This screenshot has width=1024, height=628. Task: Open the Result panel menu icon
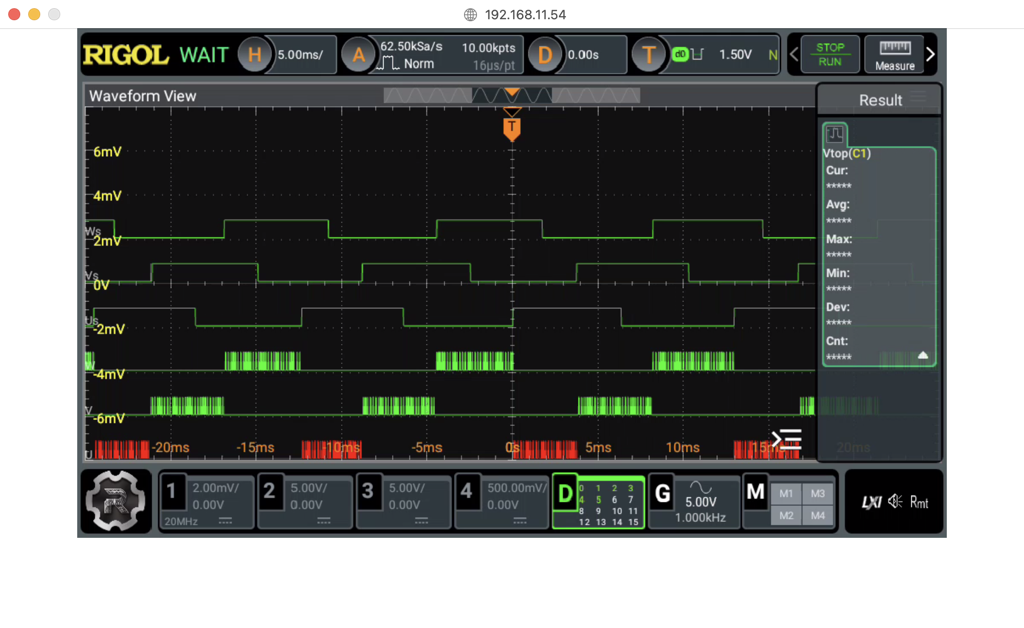pyautogui.click(x=919, y=98)
